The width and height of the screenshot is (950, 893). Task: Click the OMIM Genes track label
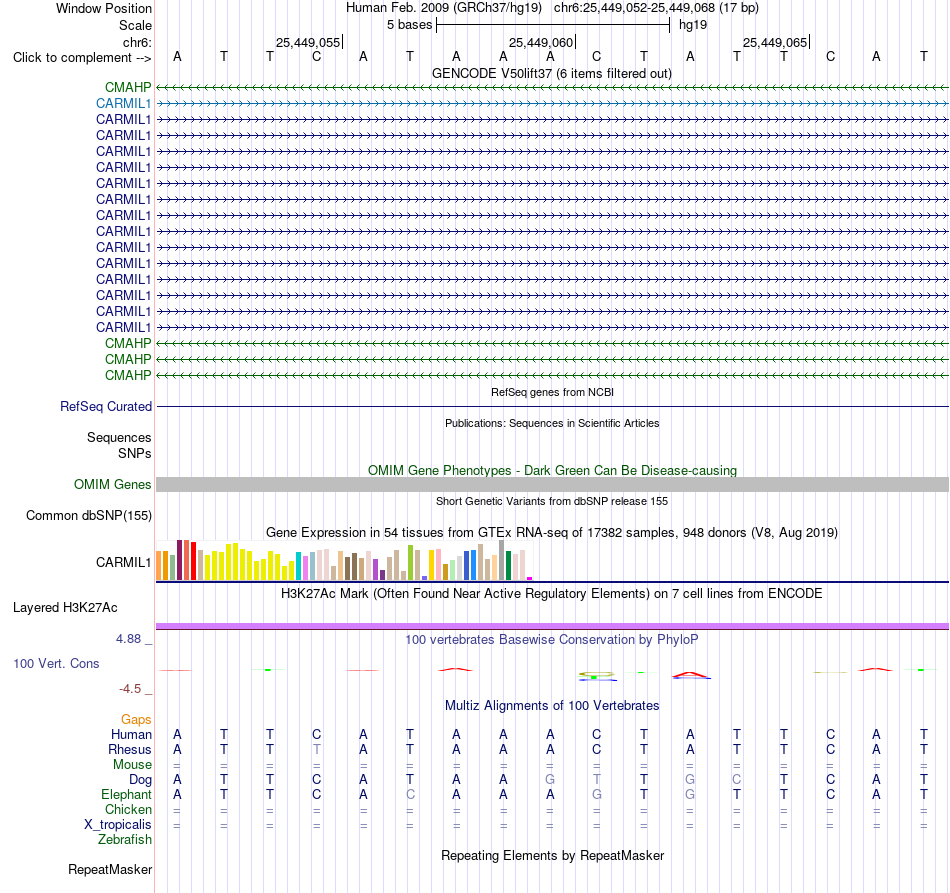[x=112, y=485]
